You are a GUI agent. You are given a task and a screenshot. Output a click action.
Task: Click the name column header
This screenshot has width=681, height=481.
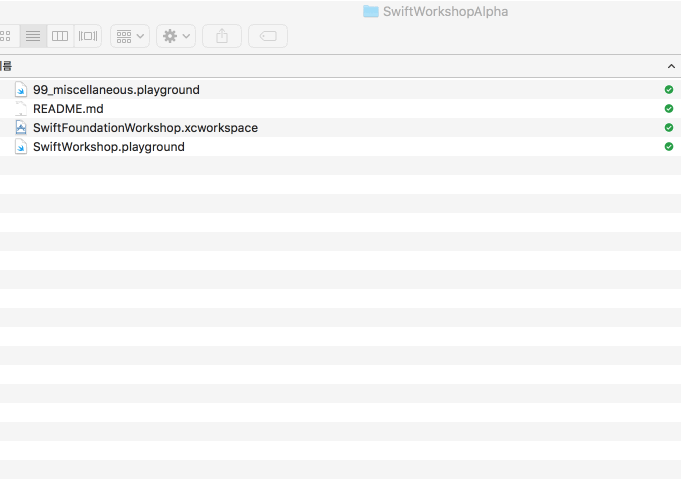click(x=340, y=66)
